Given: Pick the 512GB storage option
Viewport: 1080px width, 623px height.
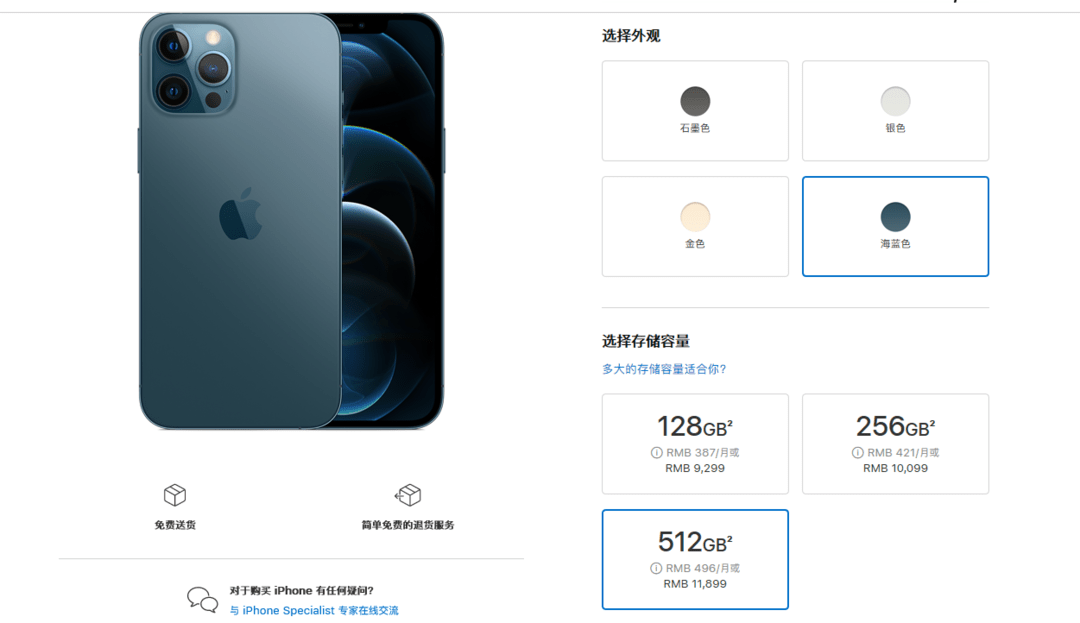Looking at the screenshot, I should tap(695, 560).
